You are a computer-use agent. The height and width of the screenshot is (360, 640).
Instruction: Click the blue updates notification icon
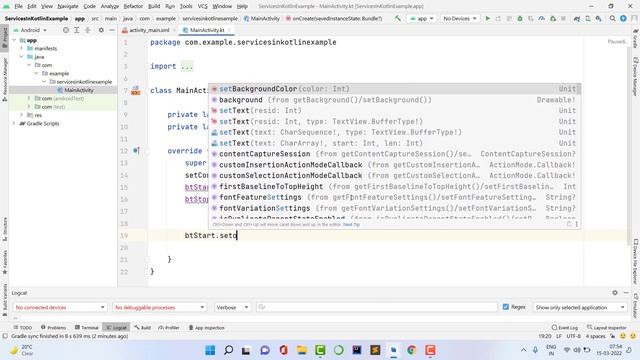[623, 18]
